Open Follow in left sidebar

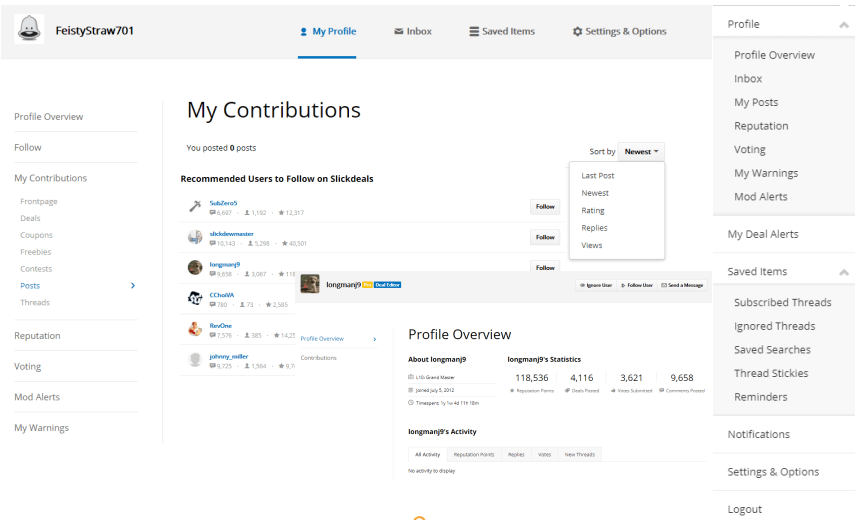pyautogui.click(x=28, y=147)
